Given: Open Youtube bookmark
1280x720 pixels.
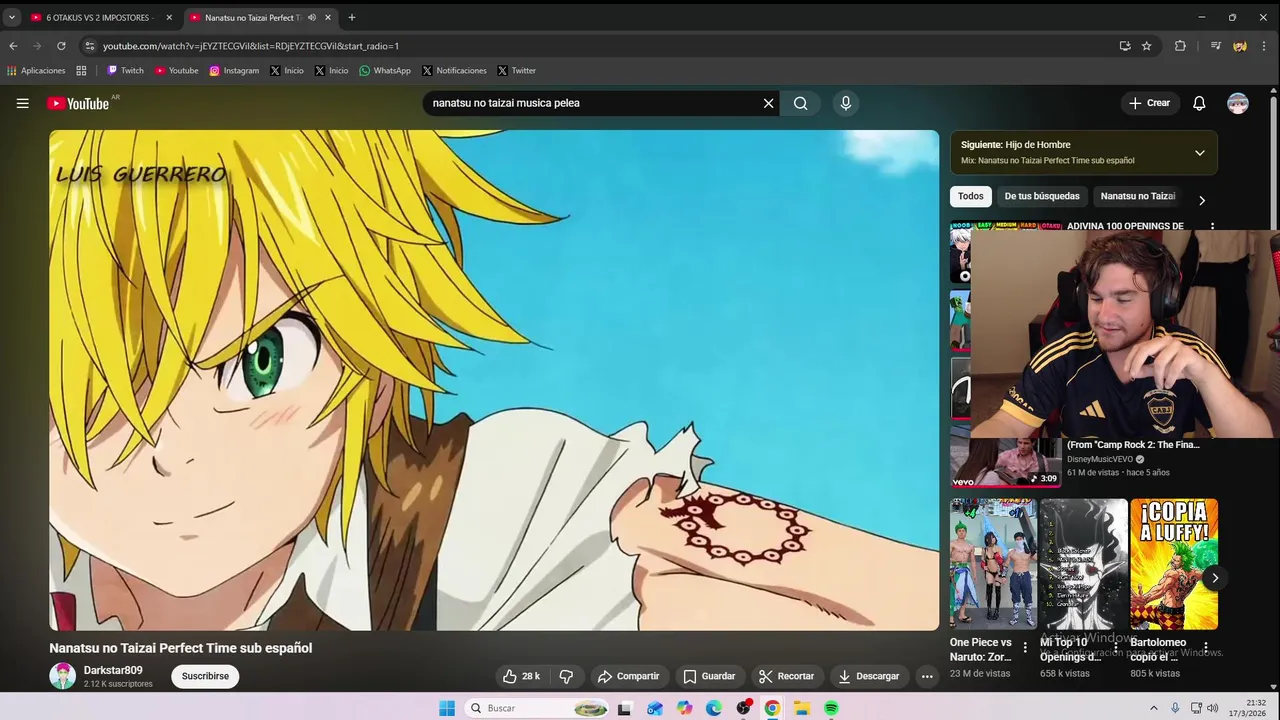Looking at the screenshot, I should tap(176, 71).
